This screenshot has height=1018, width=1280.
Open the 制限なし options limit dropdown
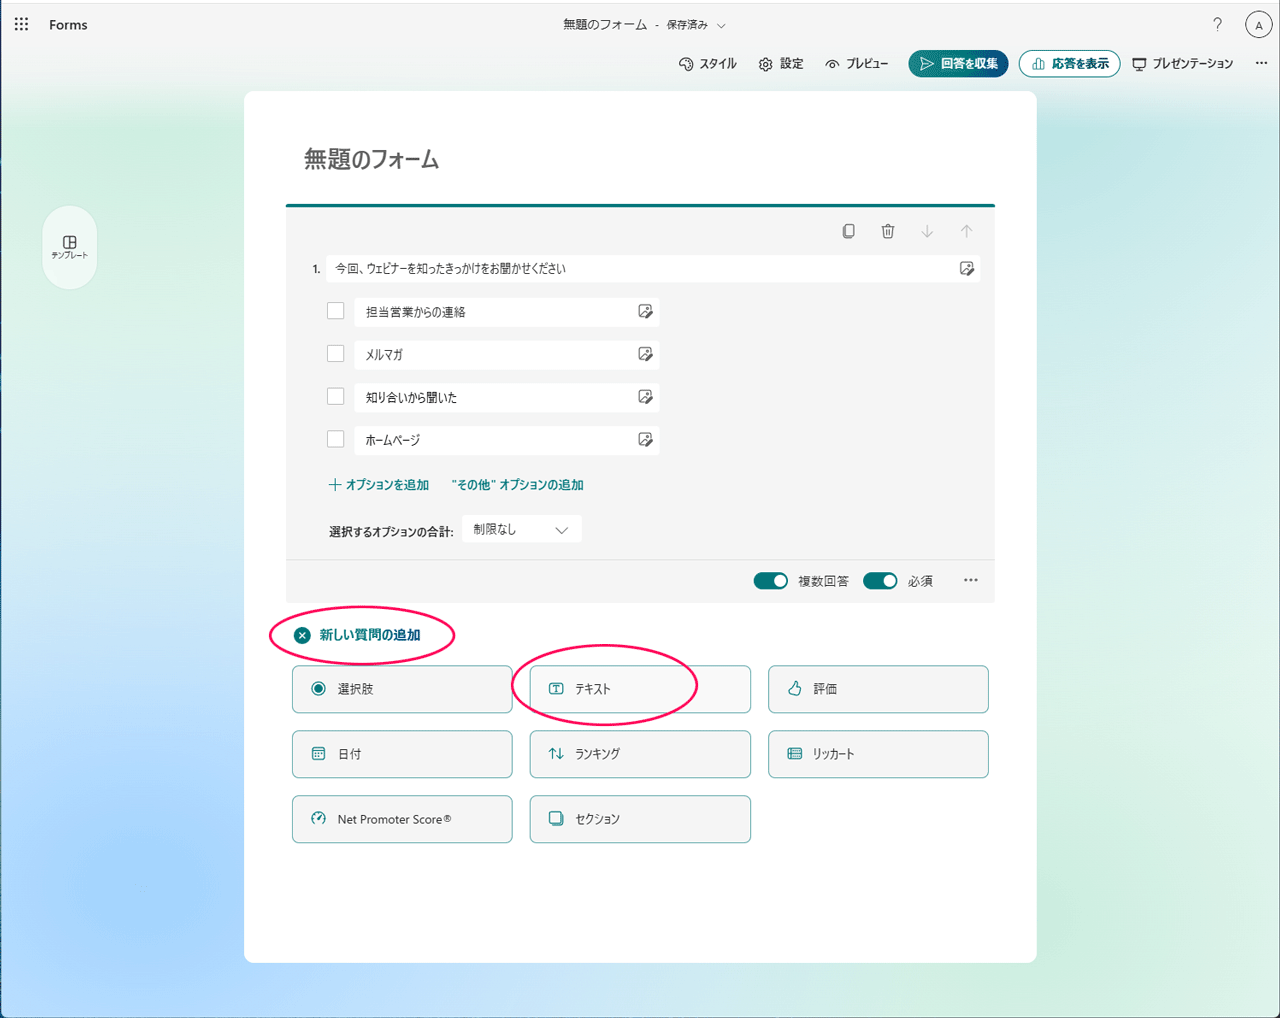click(521, 528)
